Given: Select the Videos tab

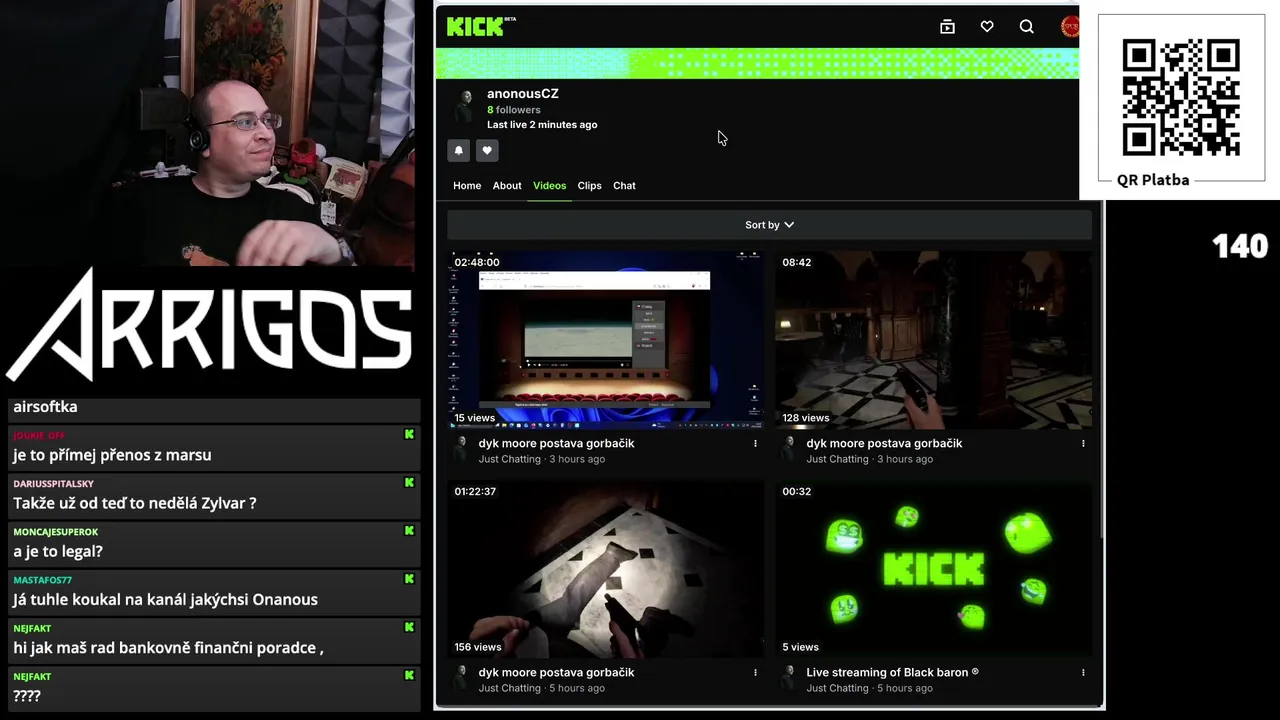Looking at the screenshot, I should click(549, 185).
